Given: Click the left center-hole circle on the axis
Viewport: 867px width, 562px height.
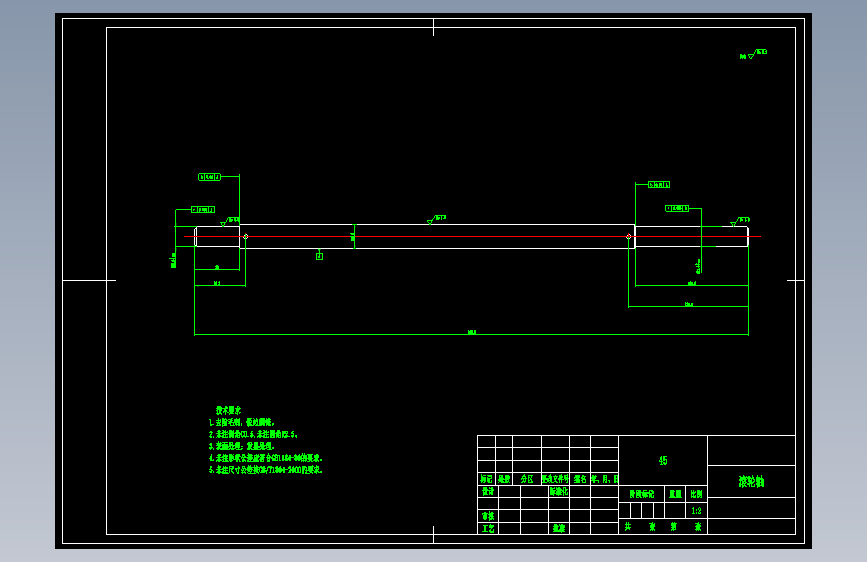Looking at the screenshot, I should click(246, 237).
